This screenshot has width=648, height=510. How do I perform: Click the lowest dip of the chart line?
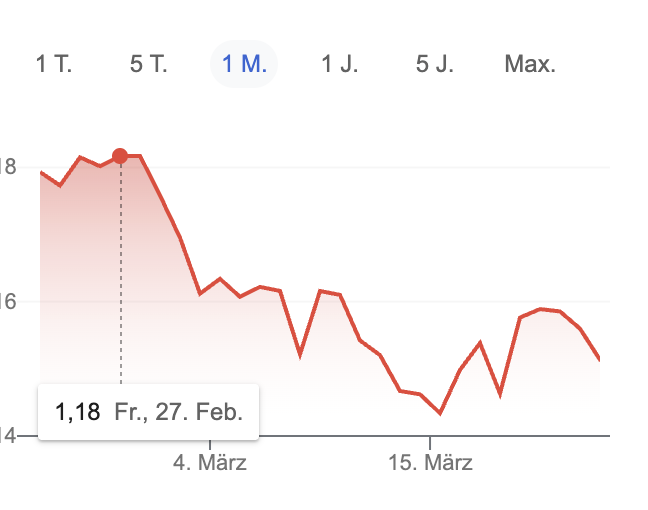[440, 413]
